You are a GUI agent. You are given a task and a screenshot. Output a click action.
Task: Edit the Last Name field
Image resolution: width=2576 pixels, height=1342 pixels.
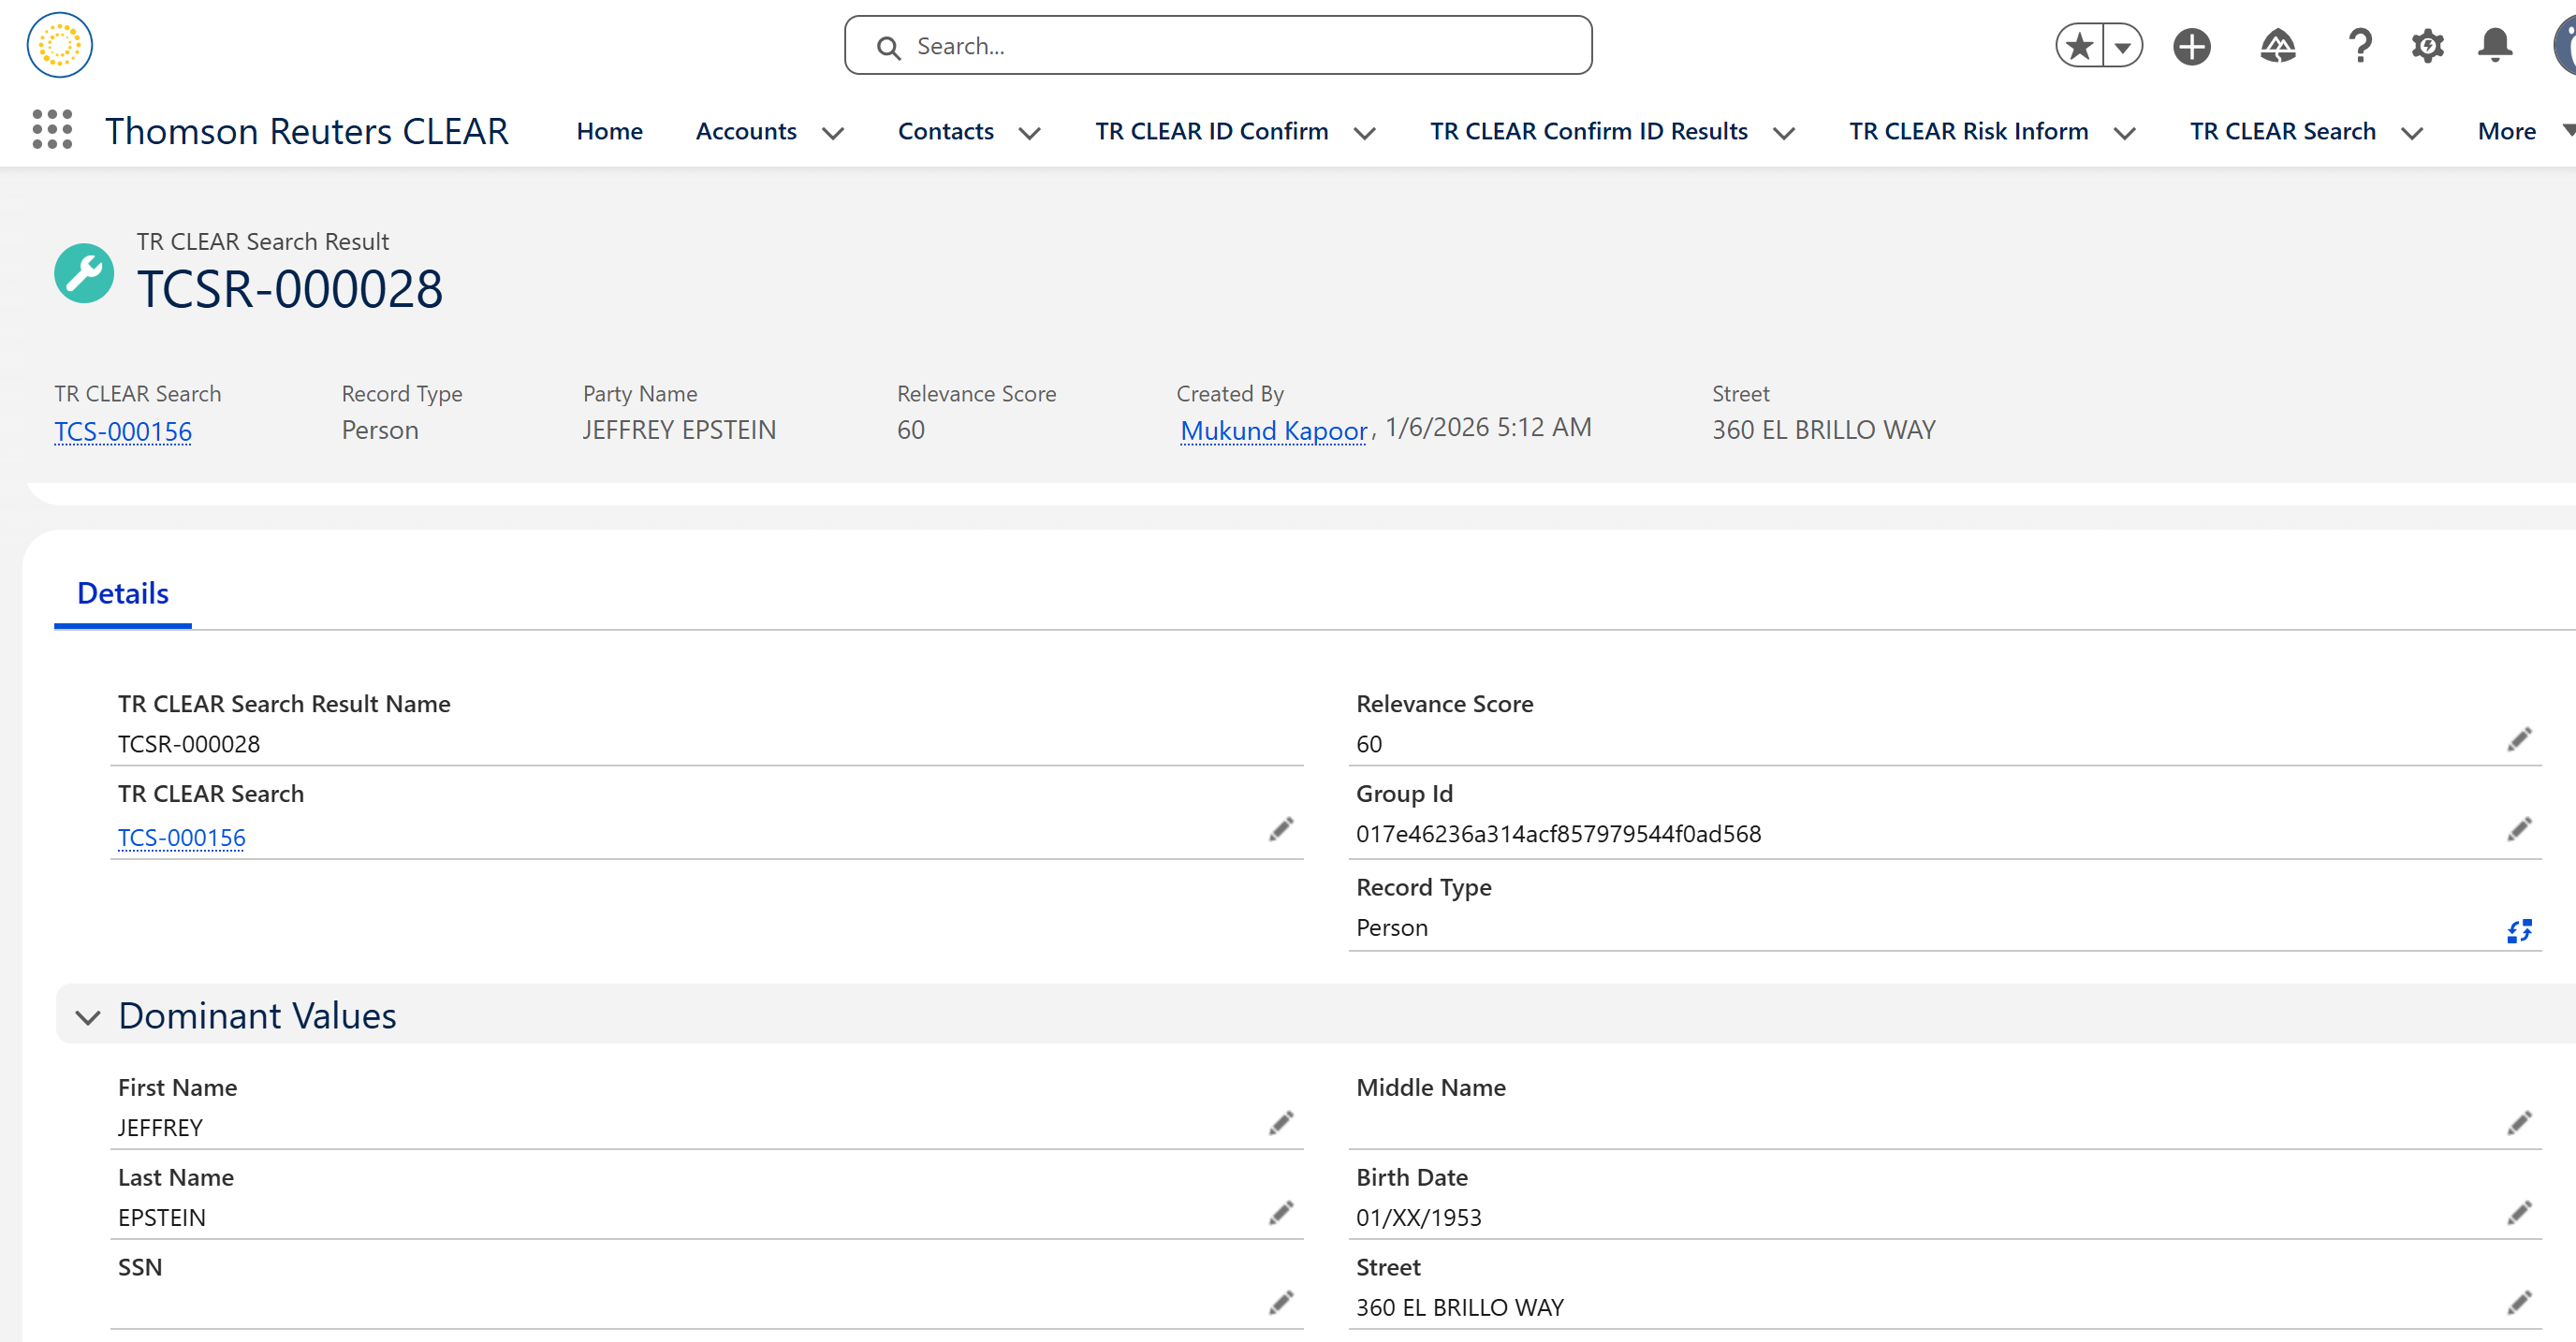click(x=1281, y=1213)
